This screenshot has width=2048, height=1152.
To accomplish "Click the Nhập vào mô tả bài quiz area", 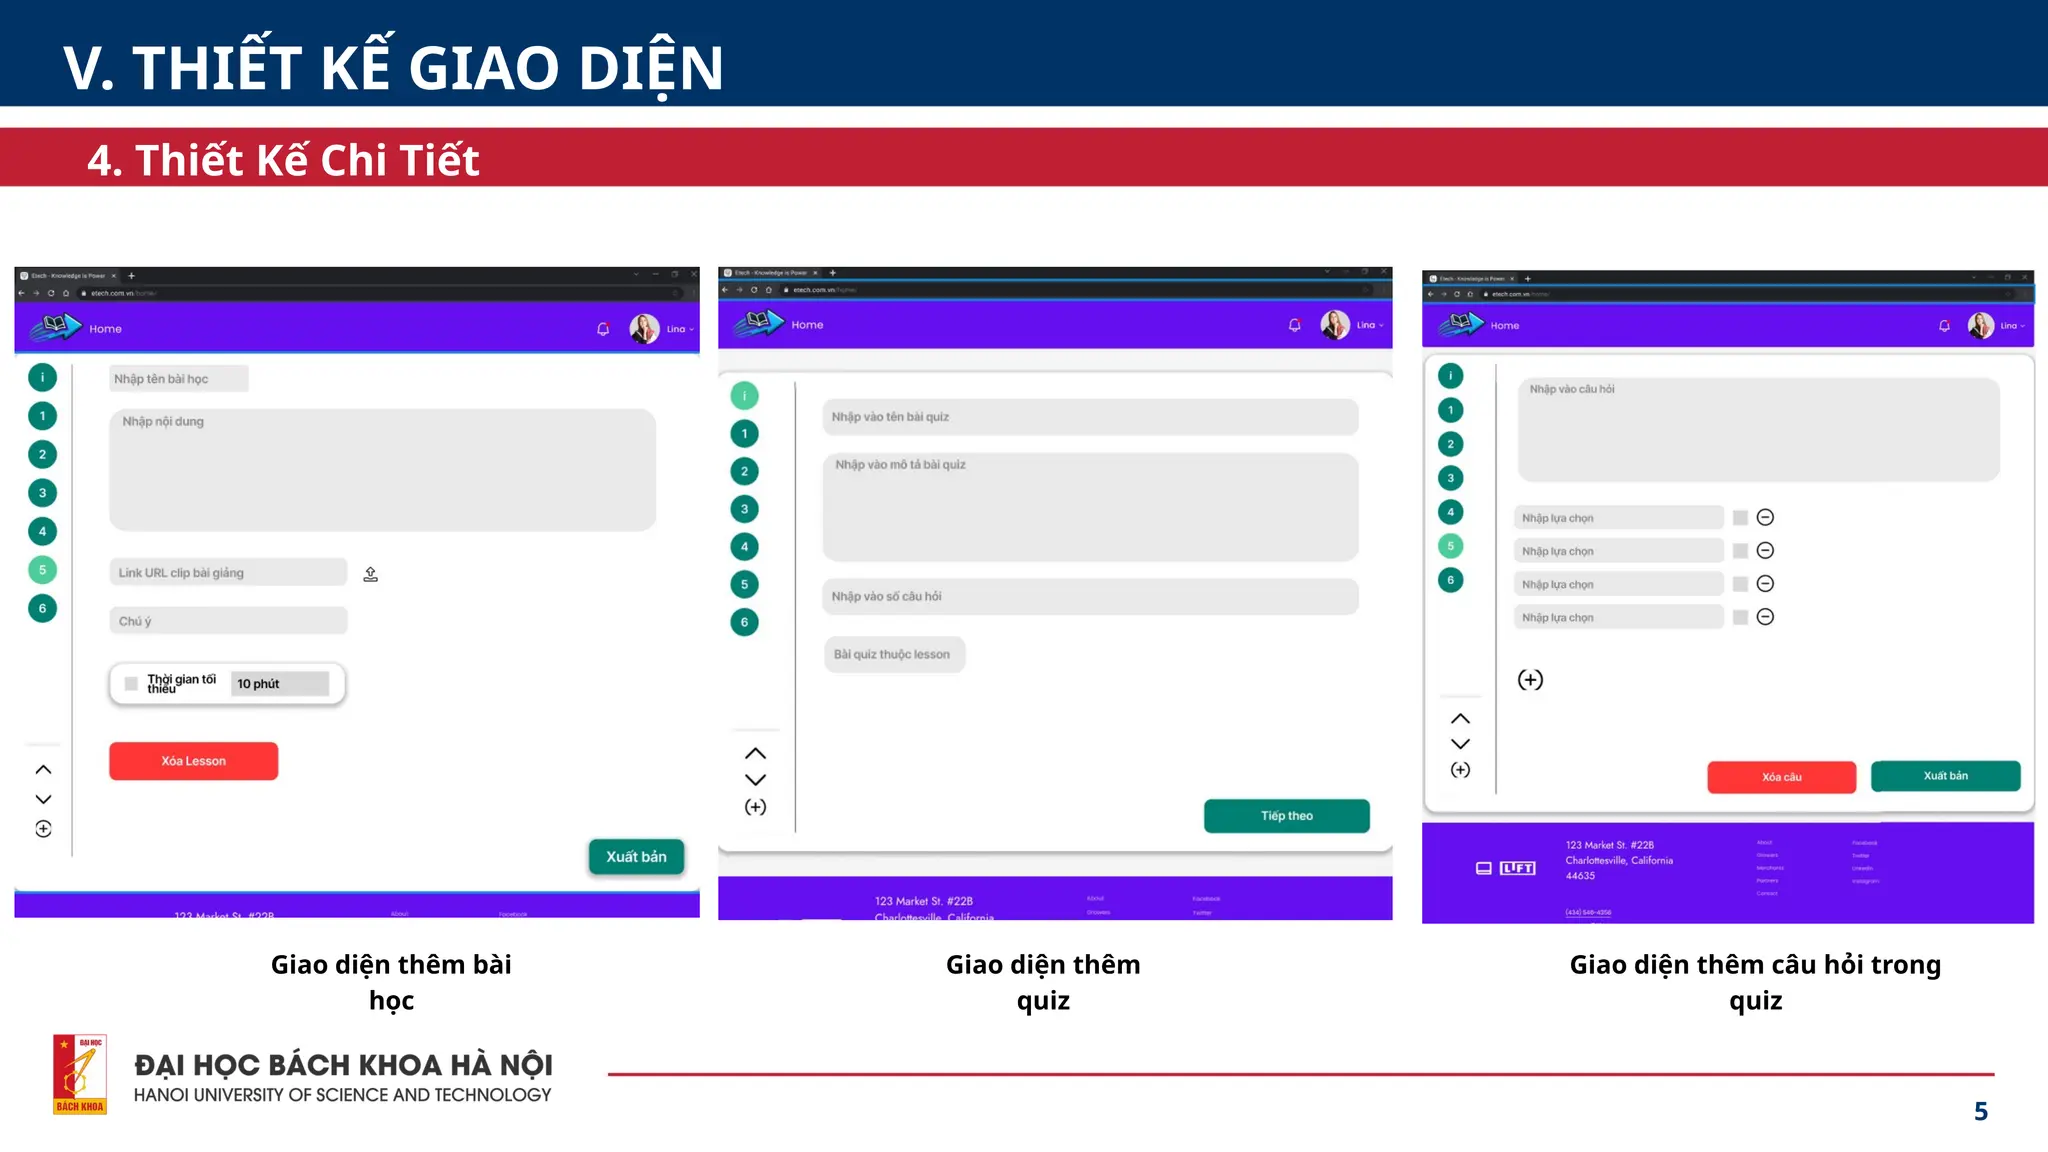I will (1090, 507).
